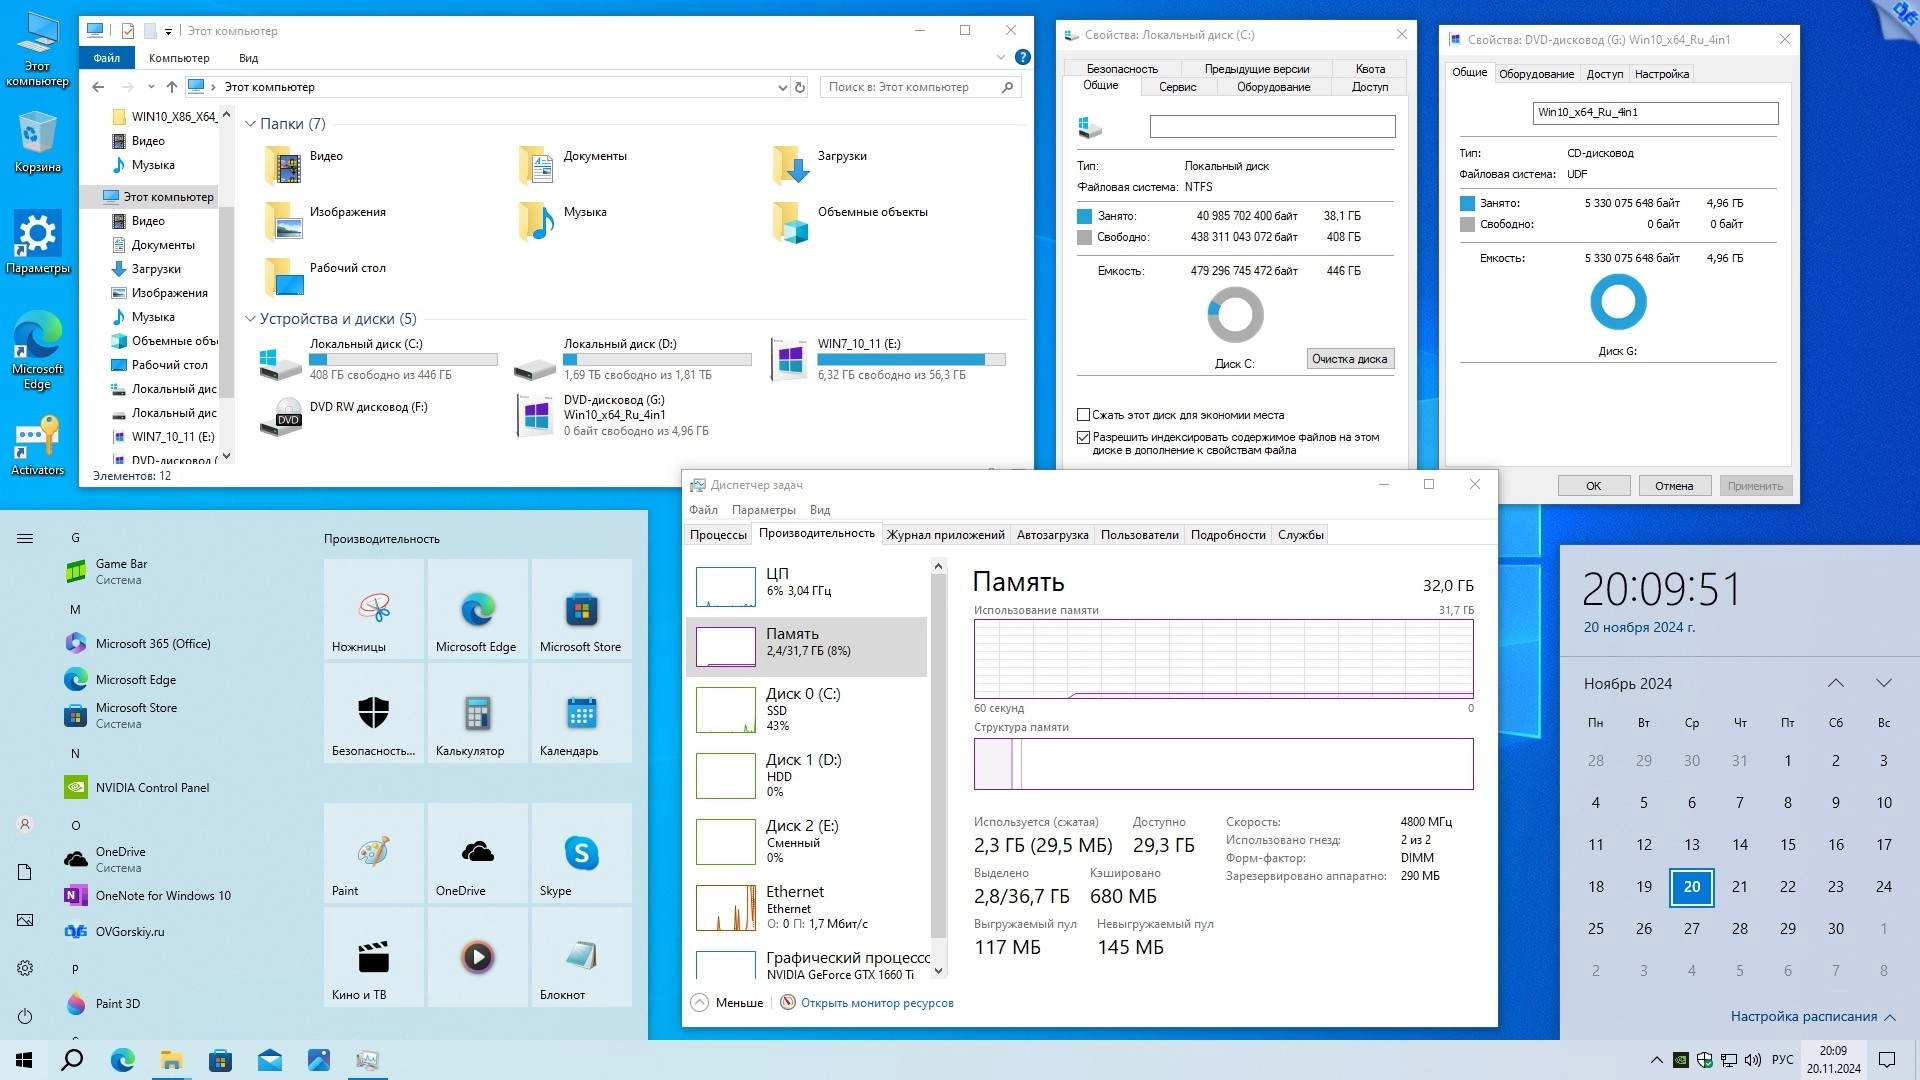Select Автозагрузка tab in Task Manager
1920x1080 pixels.
(x=1051, y=534)
